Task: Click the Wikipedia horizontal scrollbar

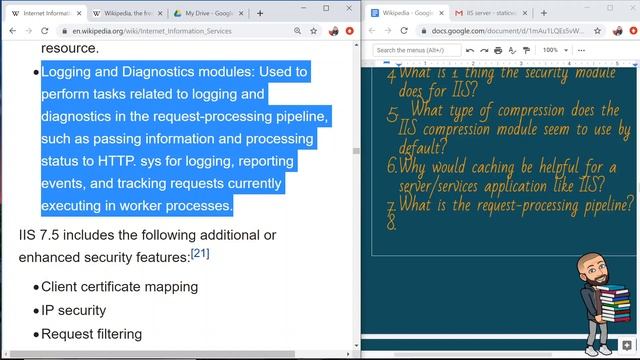Action: pyautogui.click(x=152, y=354)
